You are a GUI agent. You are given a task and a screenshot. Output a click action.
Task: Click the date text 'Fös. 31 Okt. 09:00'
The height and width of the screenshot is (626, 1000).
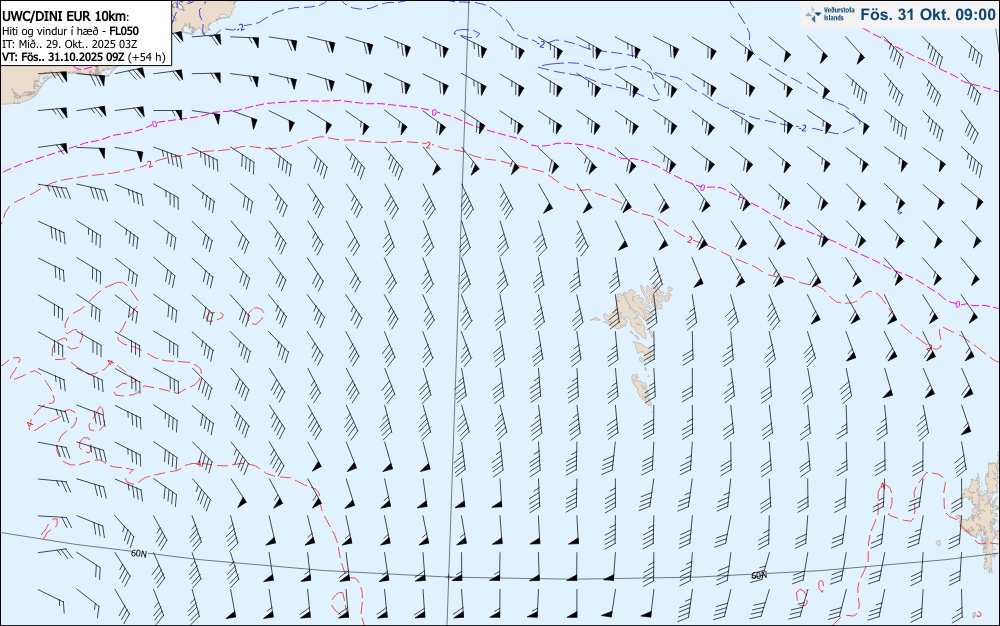point(927,15)
